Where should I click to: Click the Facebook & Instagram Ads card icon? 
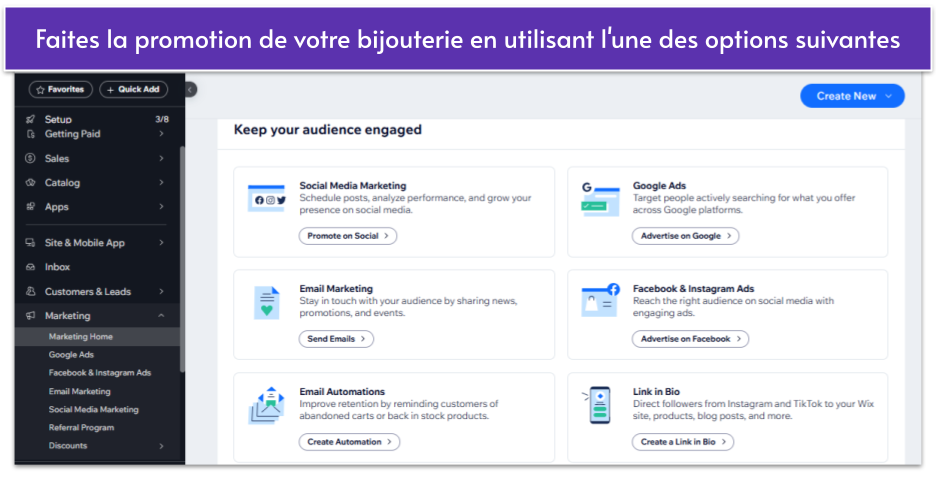[x=600, y=300]
